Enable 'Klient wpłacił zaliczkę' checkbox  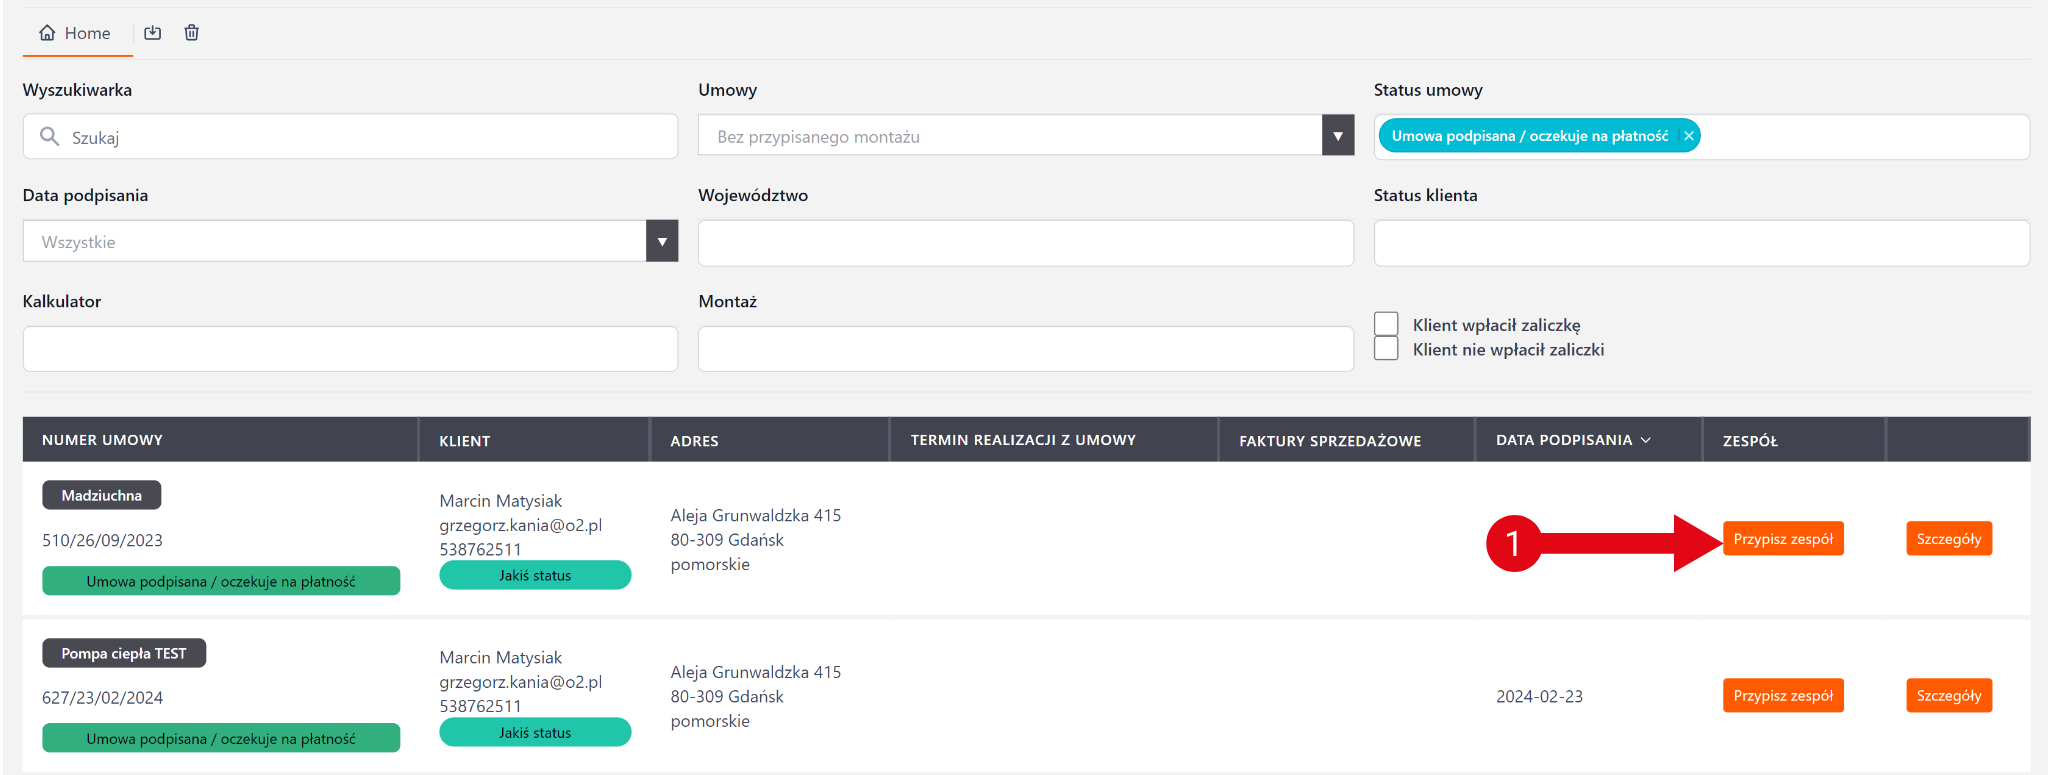pyautogui.click(x=1386, y=324)
